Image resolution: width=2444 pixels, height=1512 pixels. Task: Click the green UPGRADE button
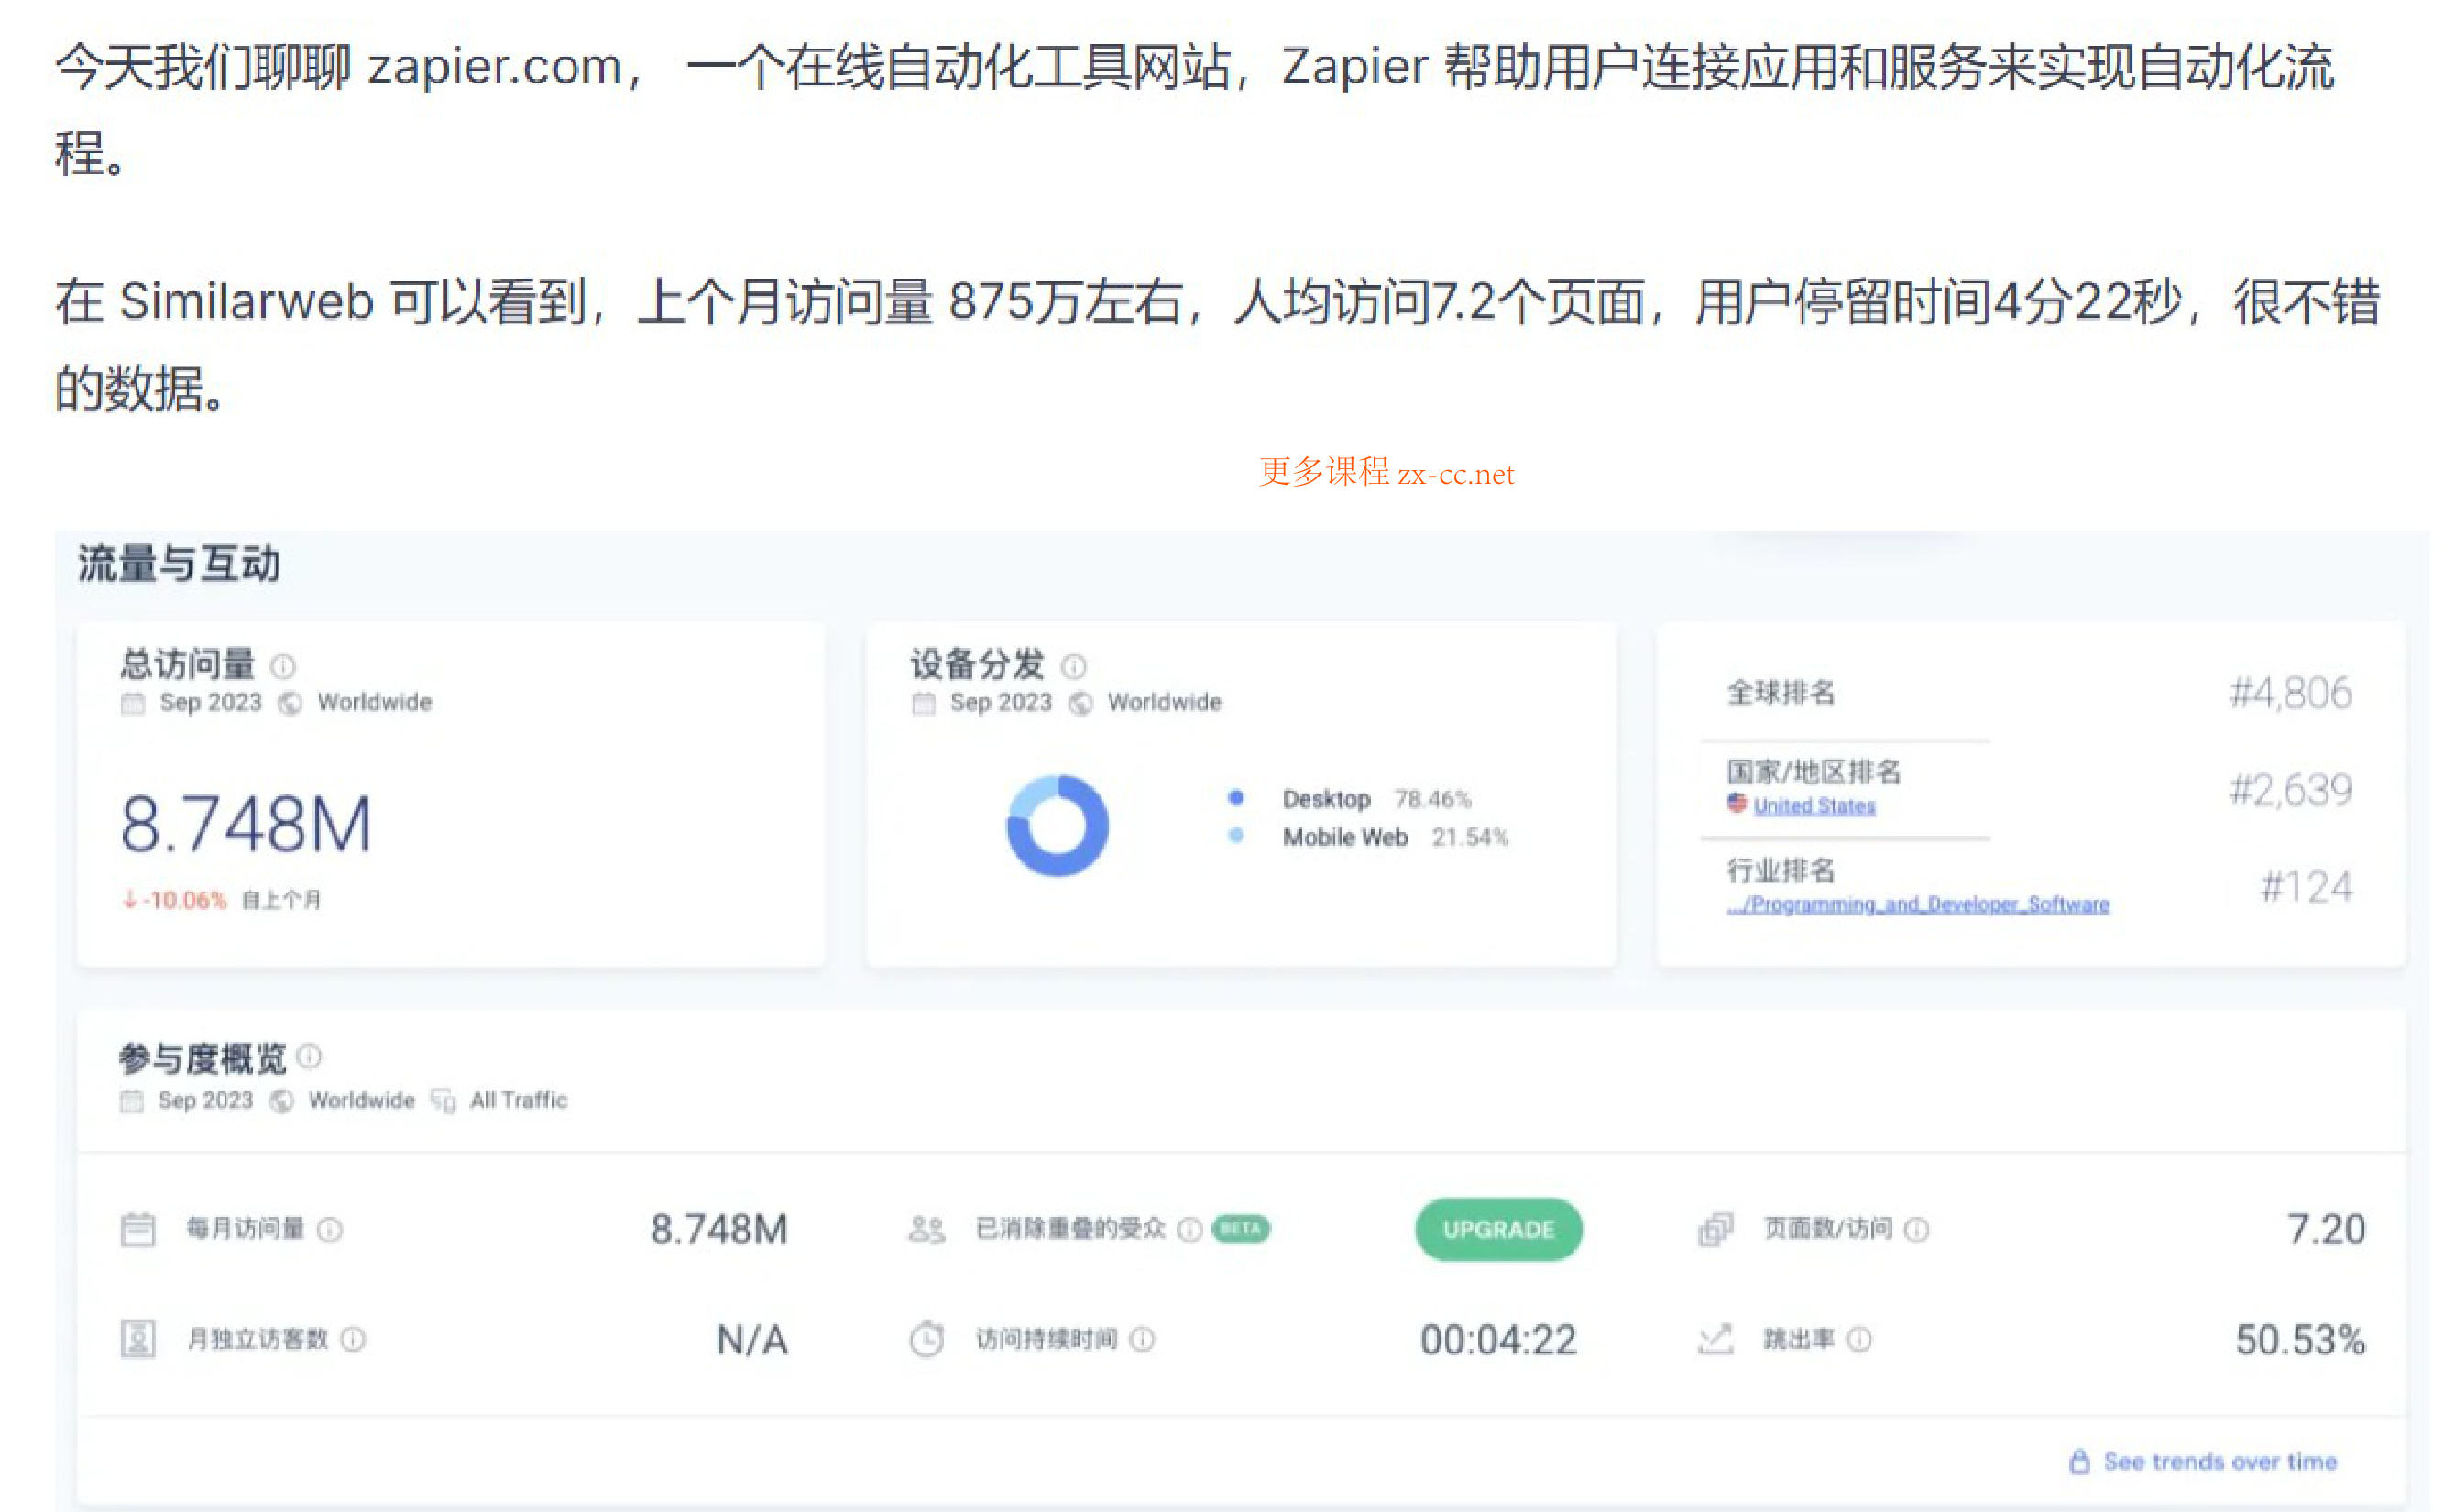(1498, 1229)
